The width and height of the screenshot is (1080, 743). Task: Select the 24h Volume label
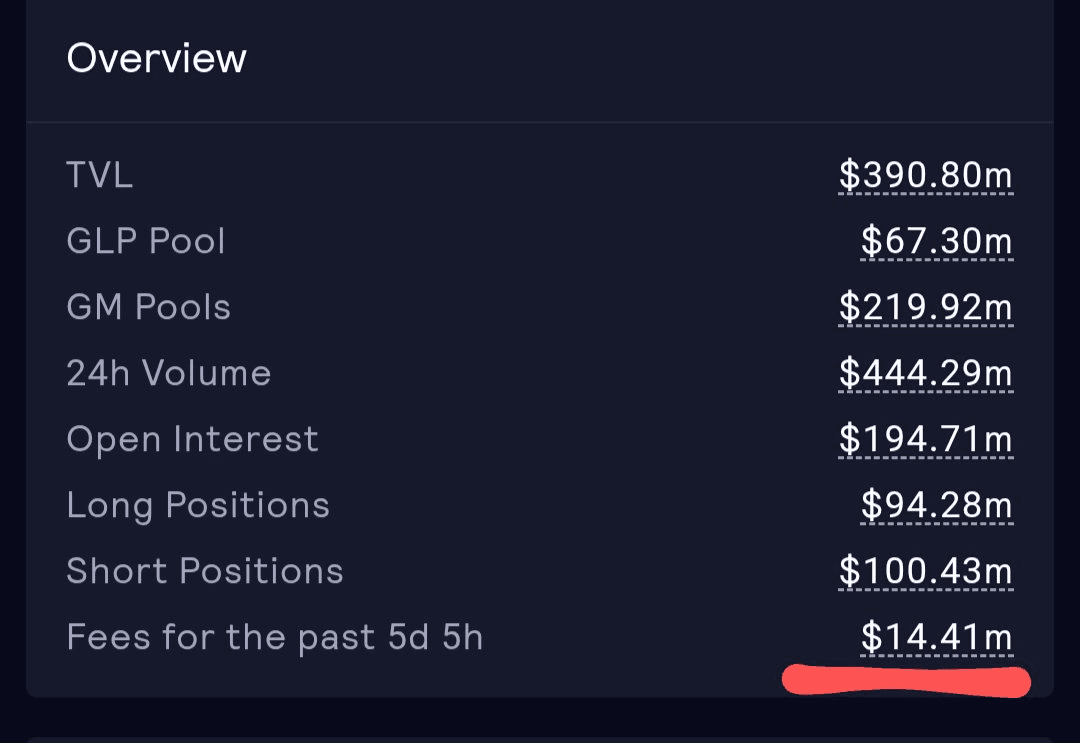[x=168, y=374]
